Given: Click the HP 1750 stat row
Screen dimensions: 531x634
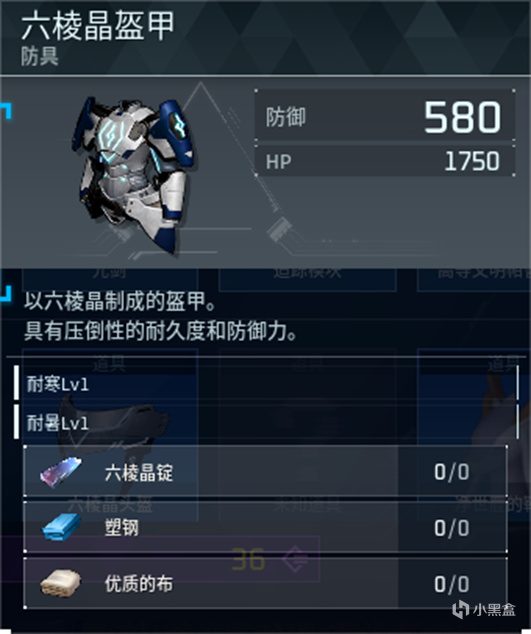Looking at the screenshot, I should pos(385,161).
